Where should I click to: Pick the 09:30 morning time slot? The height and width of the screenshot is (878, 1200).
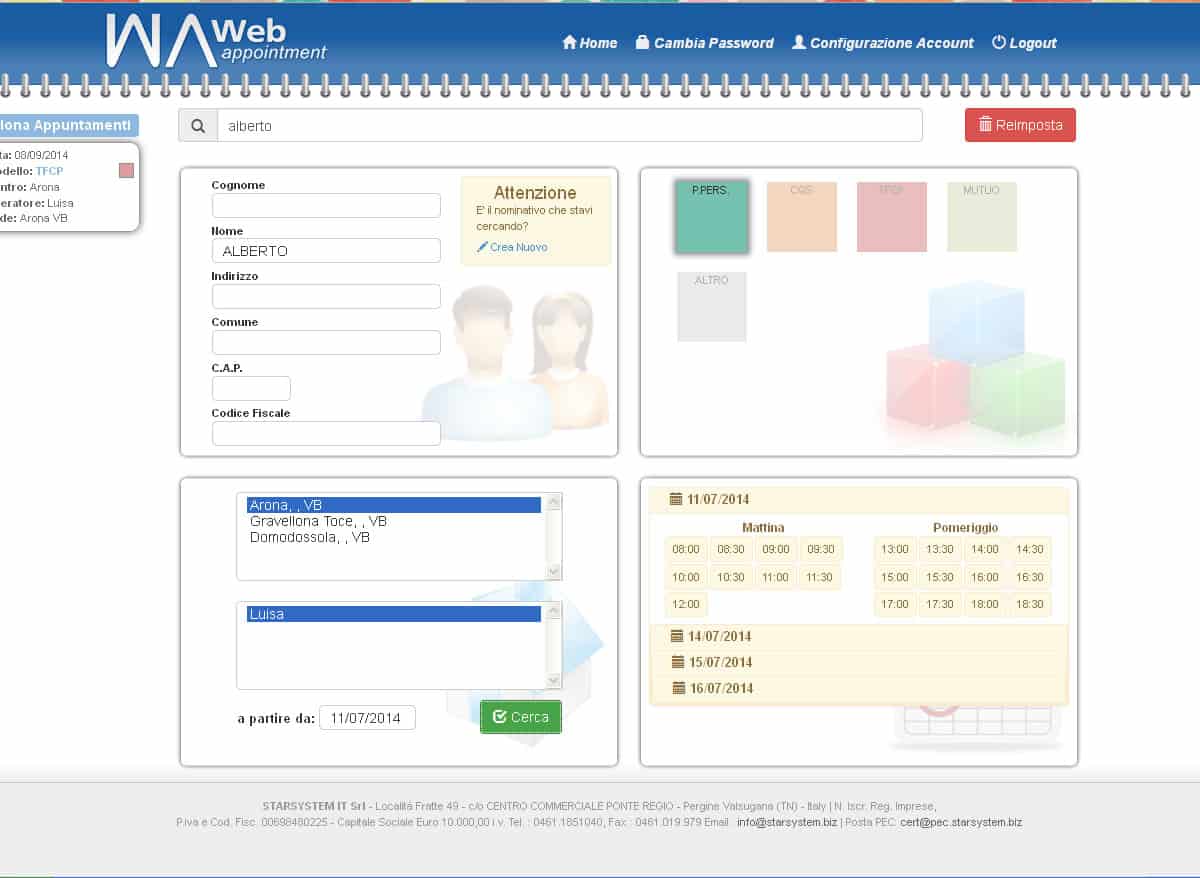(x=820, y=549)
